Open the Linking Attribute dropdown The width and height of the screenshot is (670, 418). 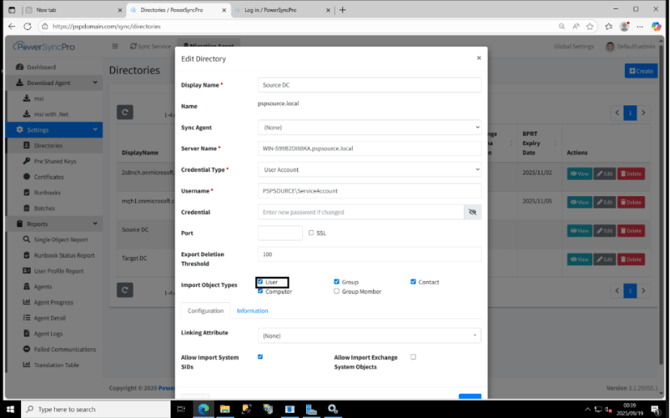[370, 336]
